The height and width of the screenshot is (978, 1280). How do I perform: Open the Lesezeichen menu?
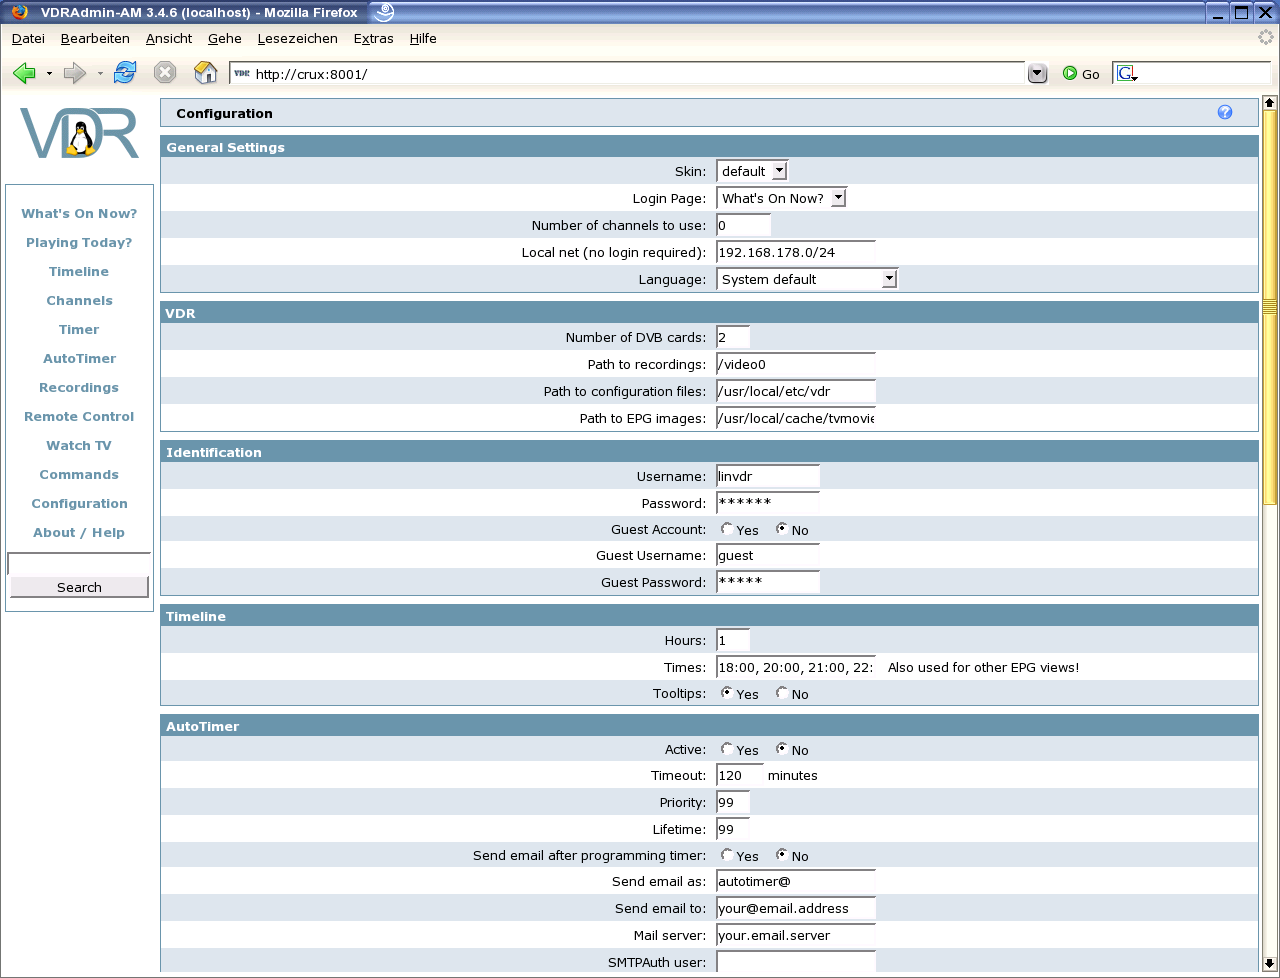[297, 39]
